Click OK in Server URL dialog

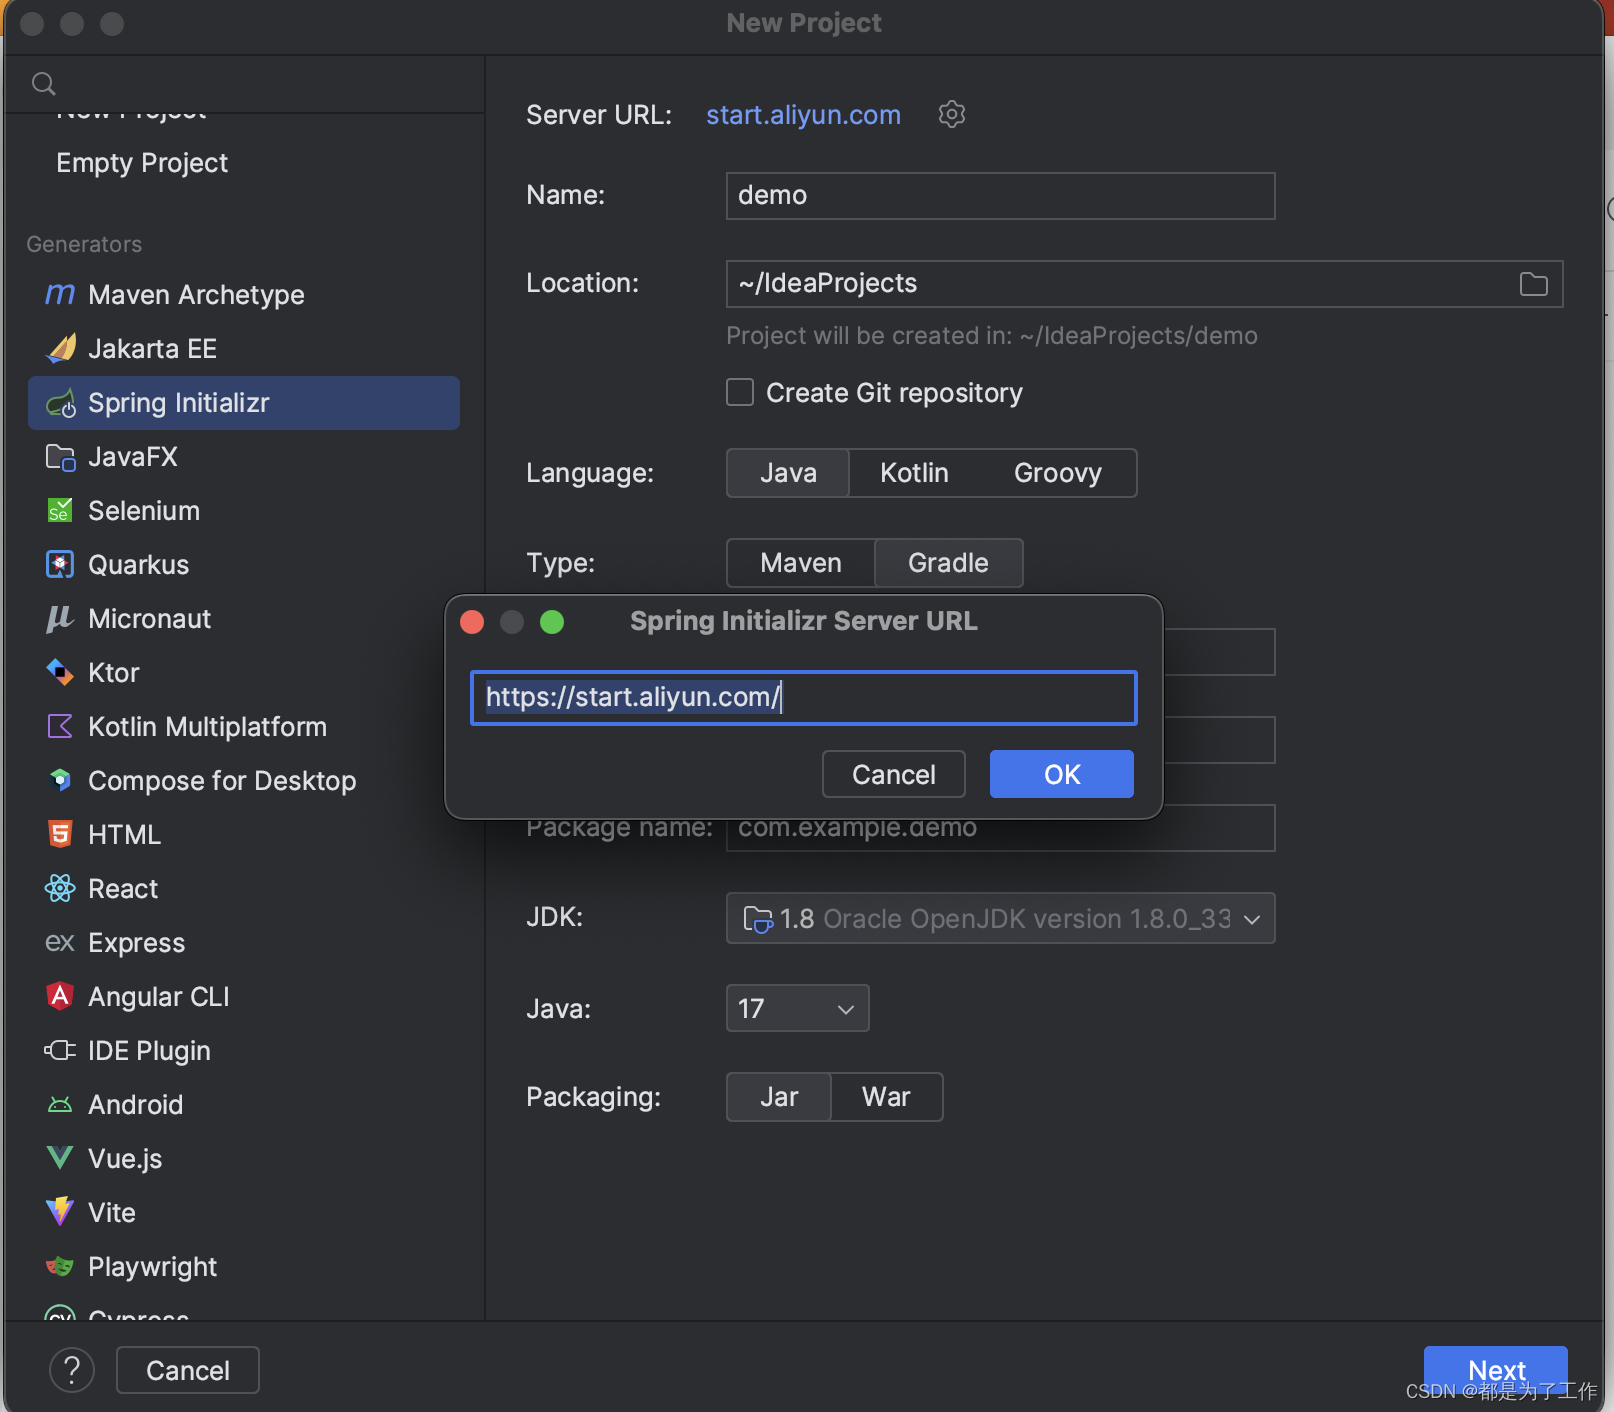pos(1062,774)
